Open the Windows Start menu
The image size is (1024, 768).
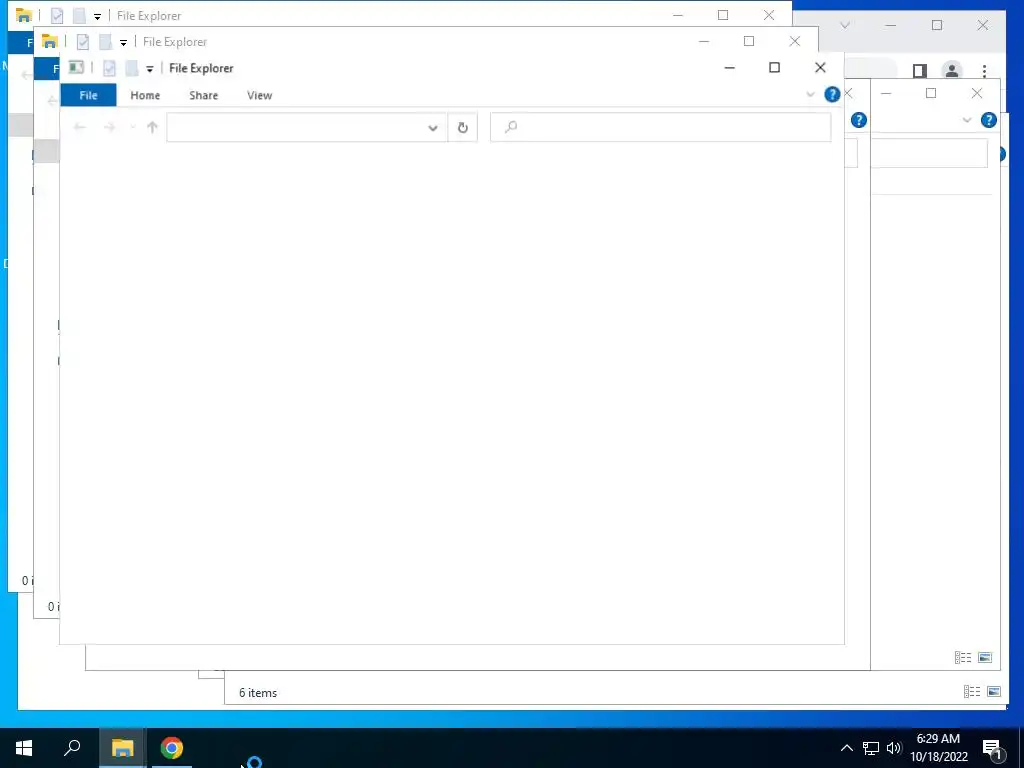coord(24,748)
